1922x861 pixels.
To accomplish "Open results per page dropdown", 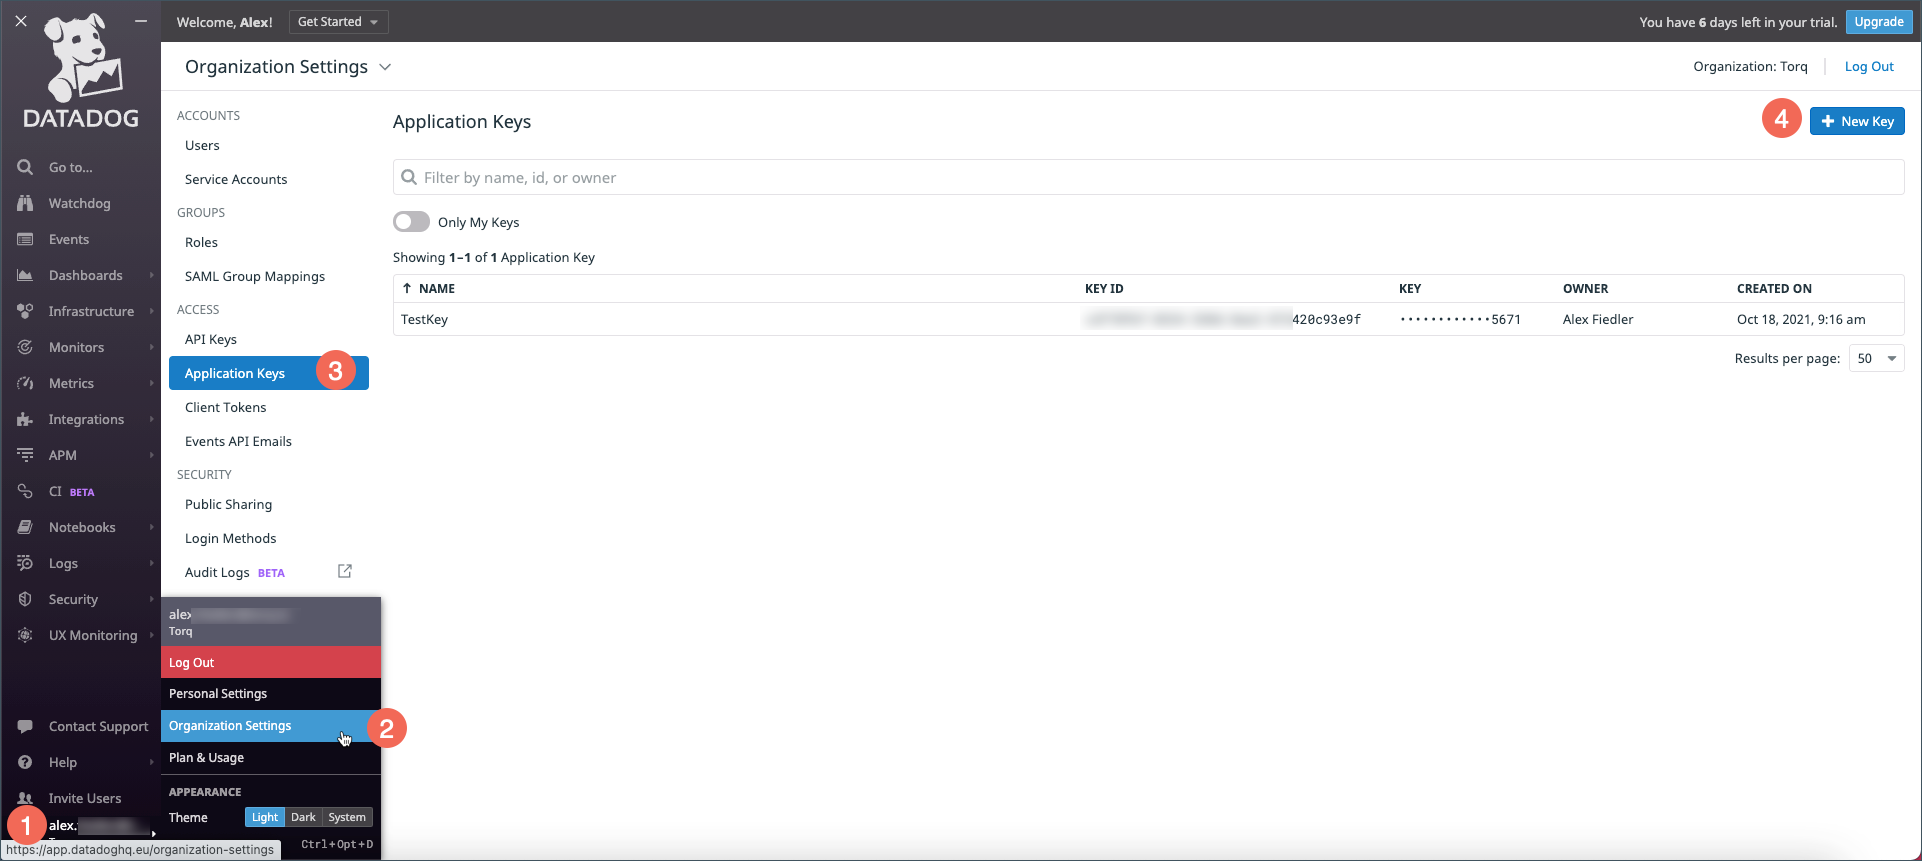I will (x=1876, y=358).
